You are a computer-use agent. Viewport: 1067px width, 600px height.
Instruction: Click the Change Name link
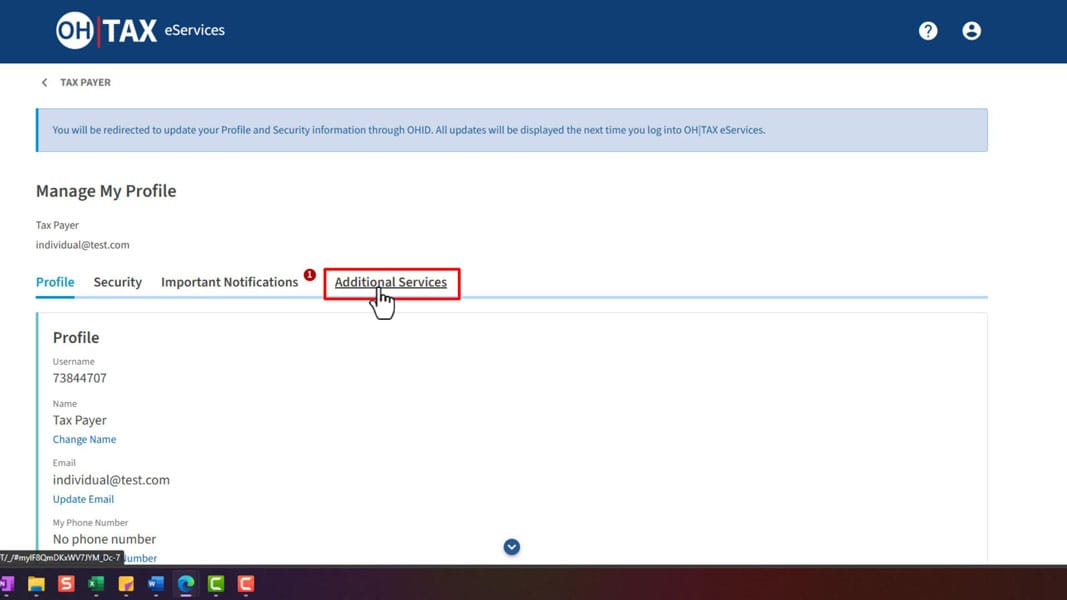point(84,439)
